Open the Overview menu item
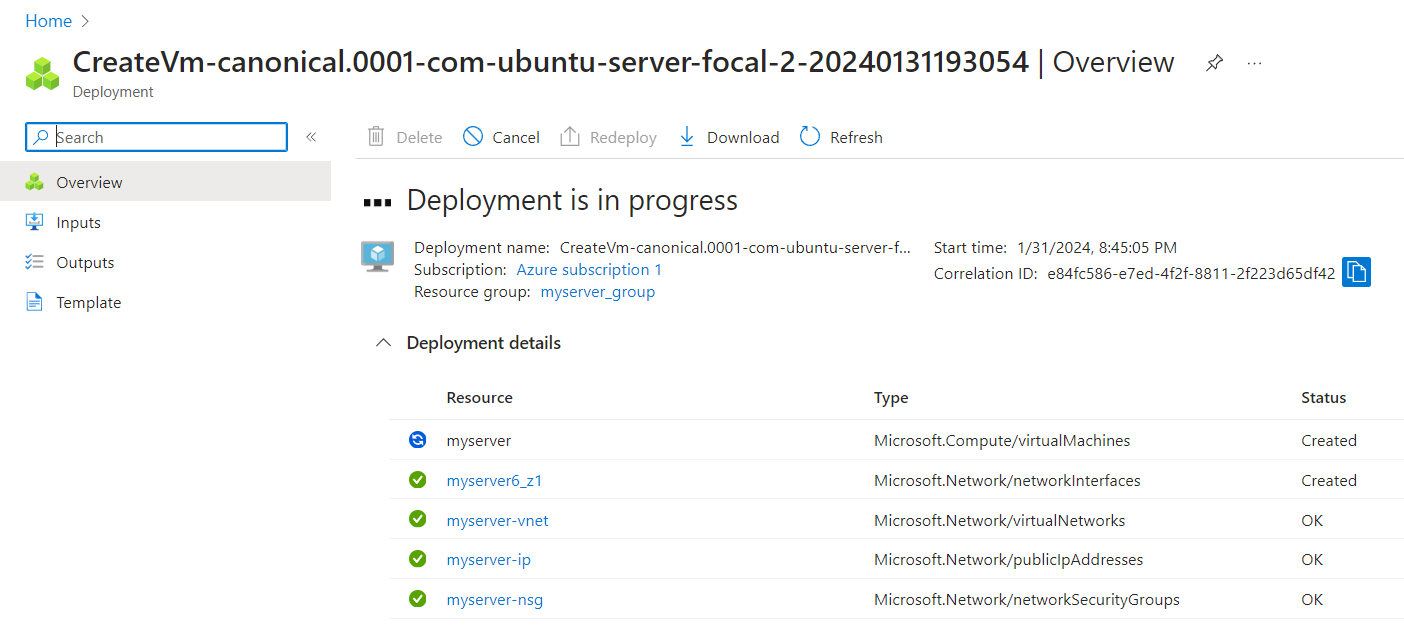The width and height of the screenshot is (1404, 631). tap(165, 182)
